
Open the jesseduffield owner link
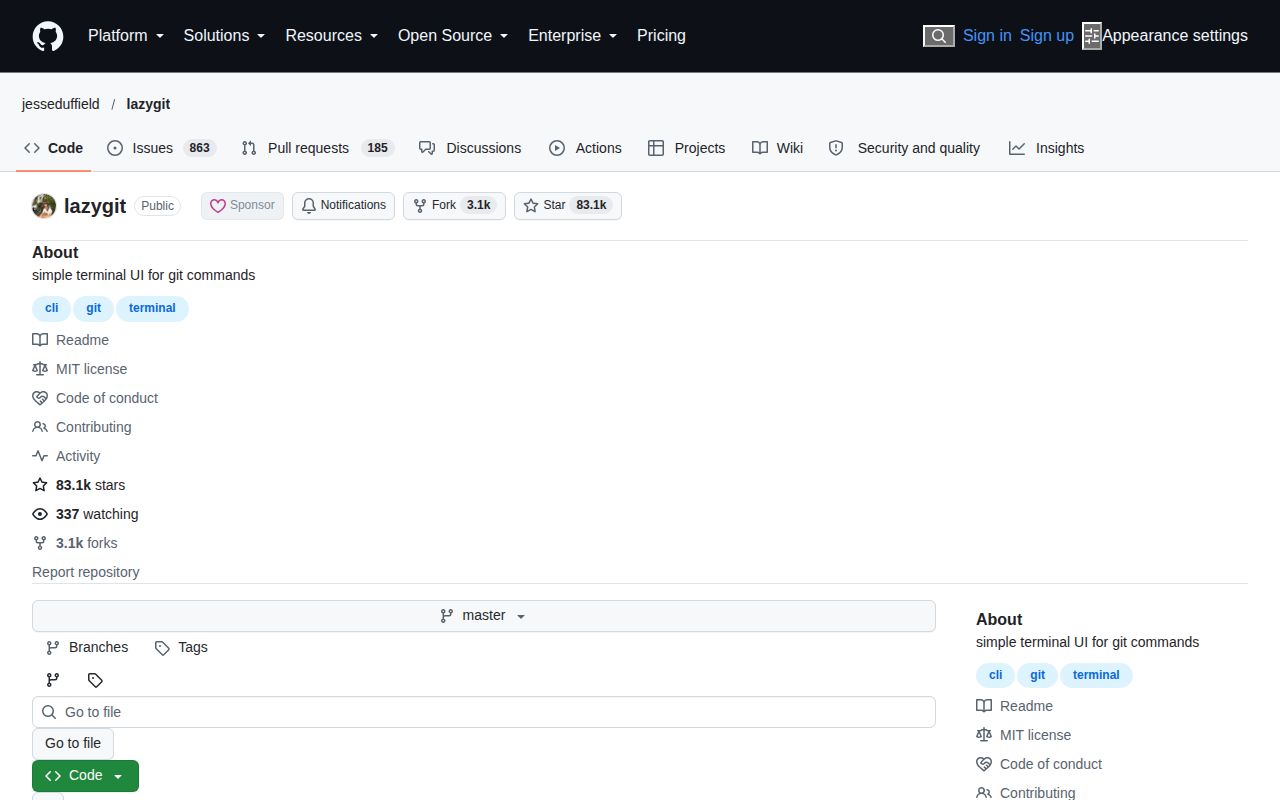click(x=61, y=104)
